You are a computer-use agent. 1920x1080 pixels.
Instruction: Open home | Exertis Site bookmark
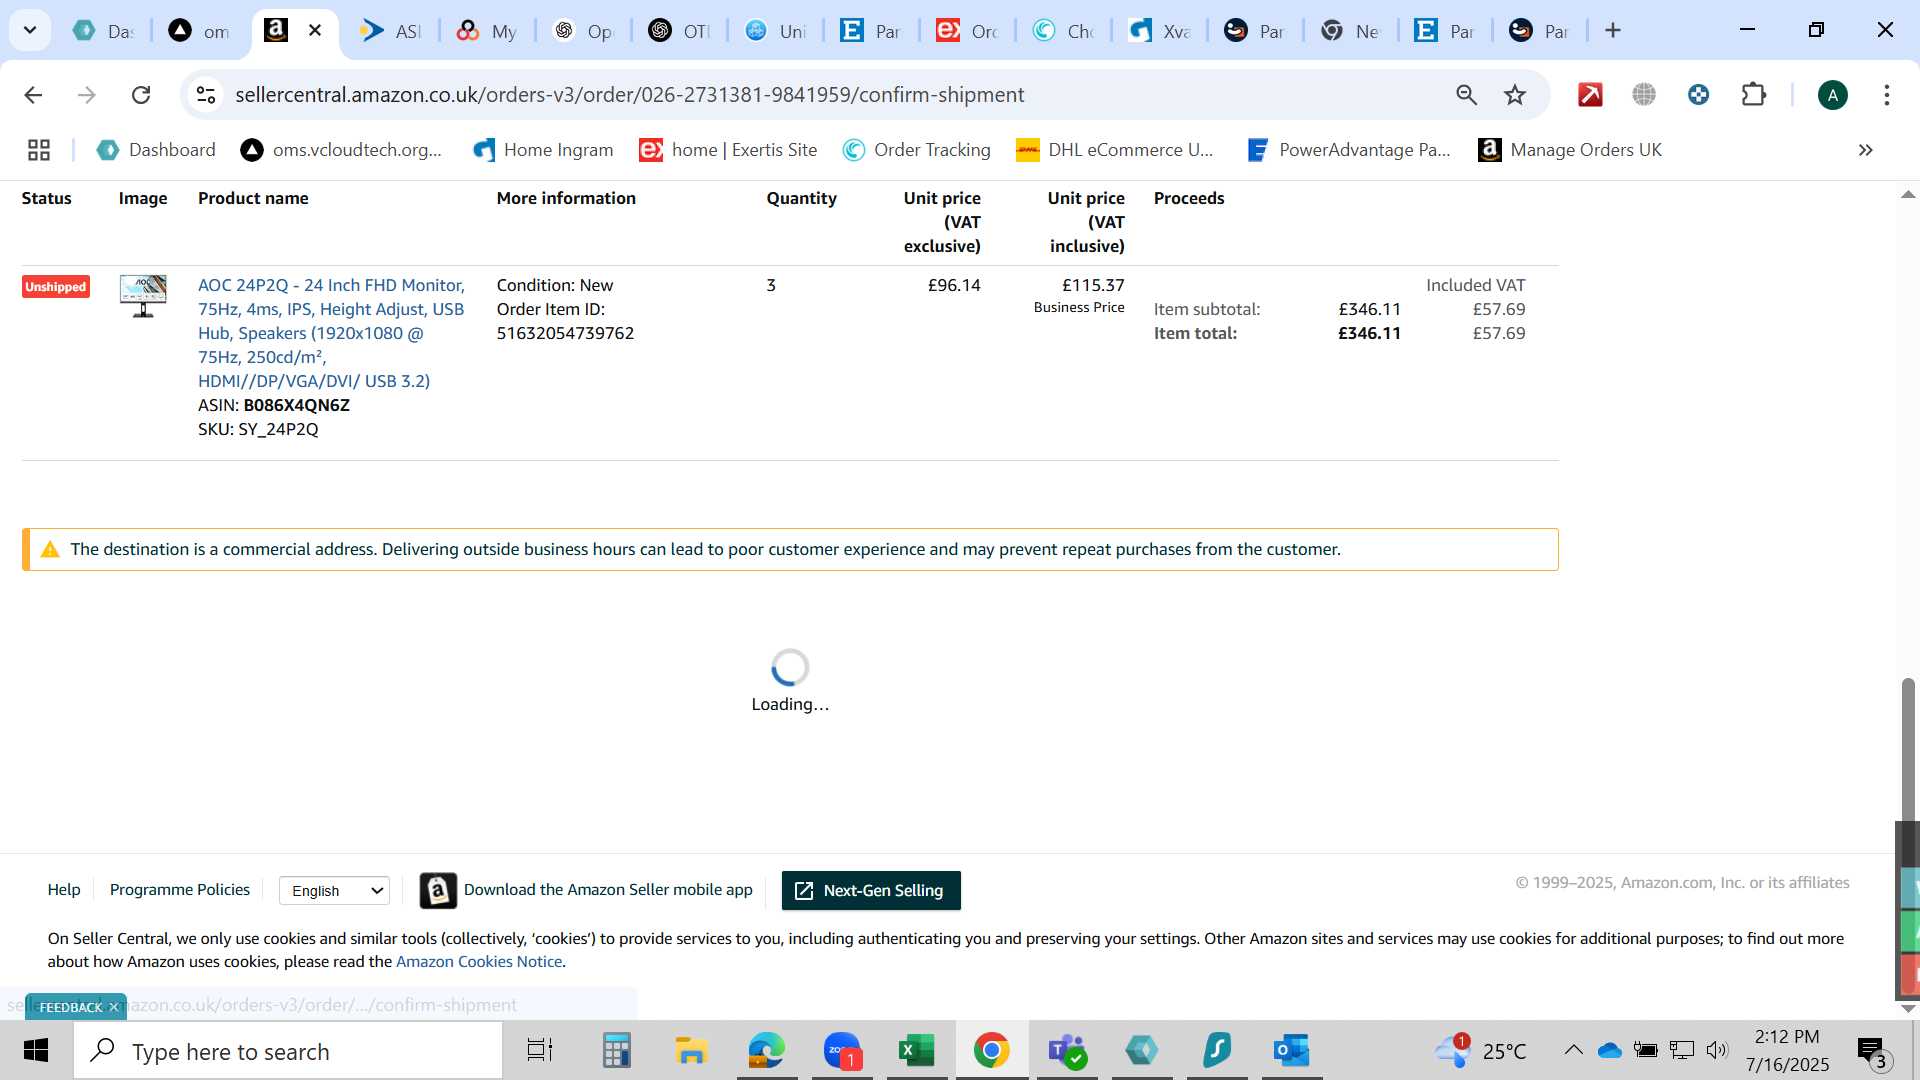coord(728,150)
